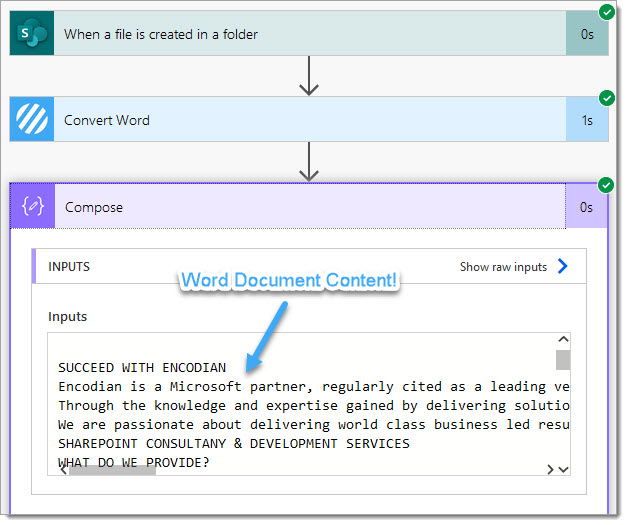Click the Compose action curly-brace icon
This screenshot has height=525, width=627.
tap(33, 206)
